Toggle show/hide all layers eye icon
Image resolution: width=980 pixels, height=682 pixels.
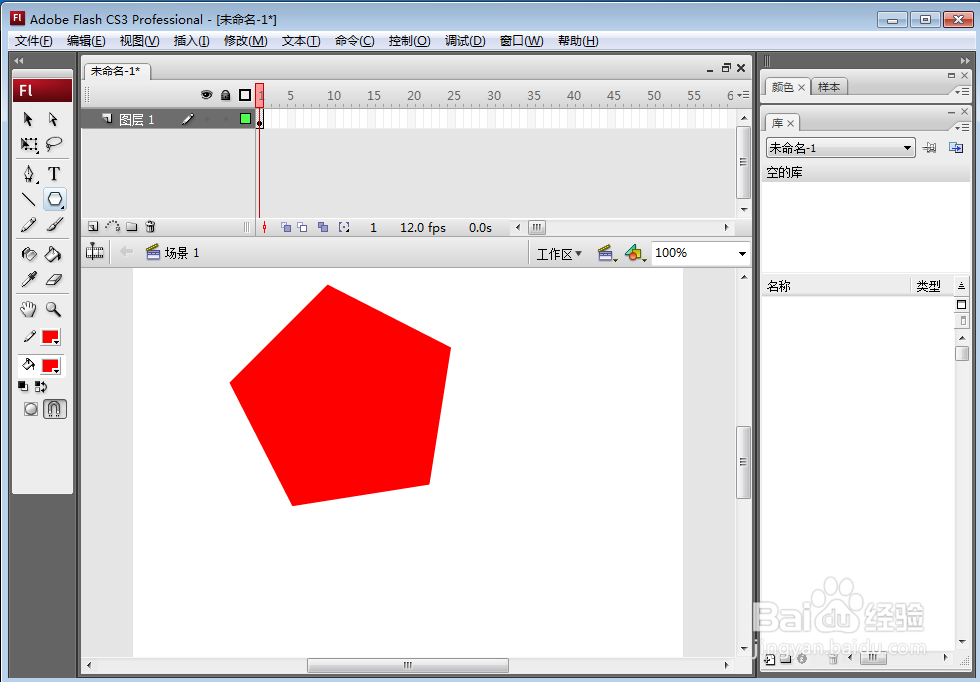pos(206,95)
